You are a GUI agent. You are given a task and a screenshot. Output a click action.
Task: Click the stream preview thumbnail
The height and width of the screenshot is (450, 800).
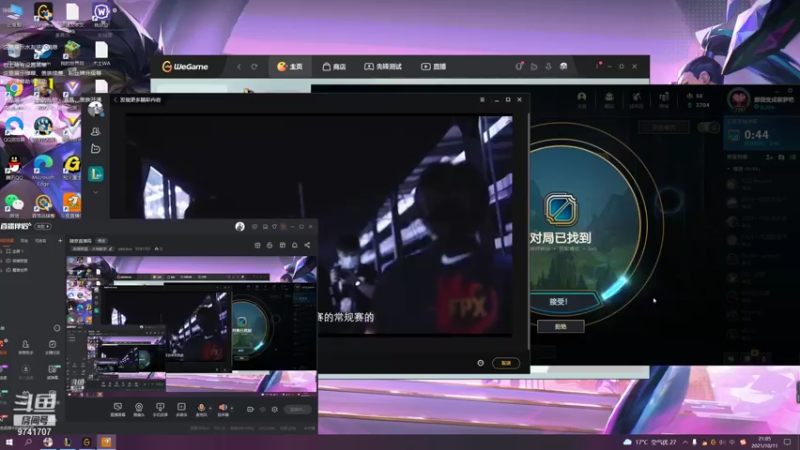191,327
